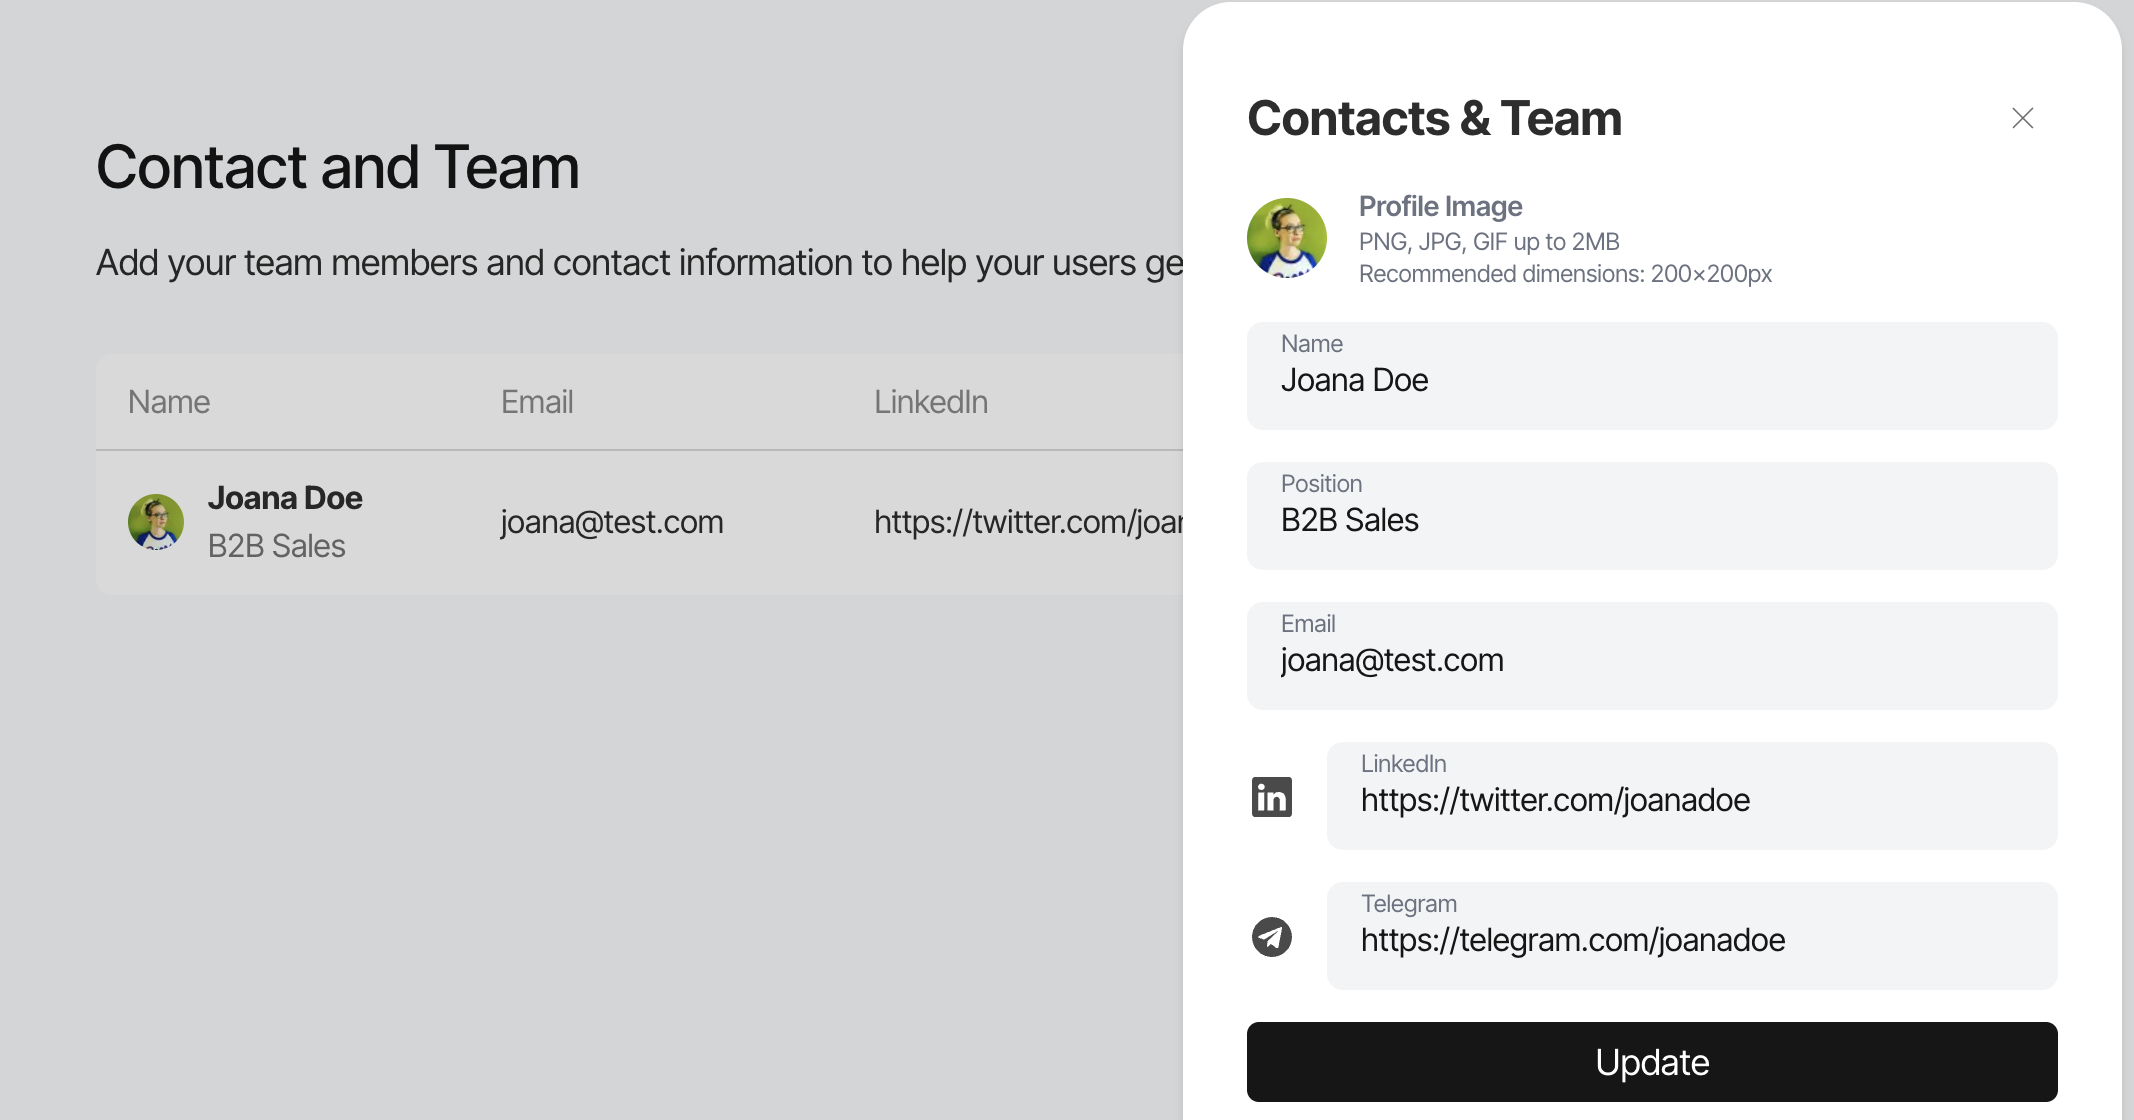Sort by the Name column header
Image resolution: width=2134 pixels, height=1120 pixels.
point(169,402)
